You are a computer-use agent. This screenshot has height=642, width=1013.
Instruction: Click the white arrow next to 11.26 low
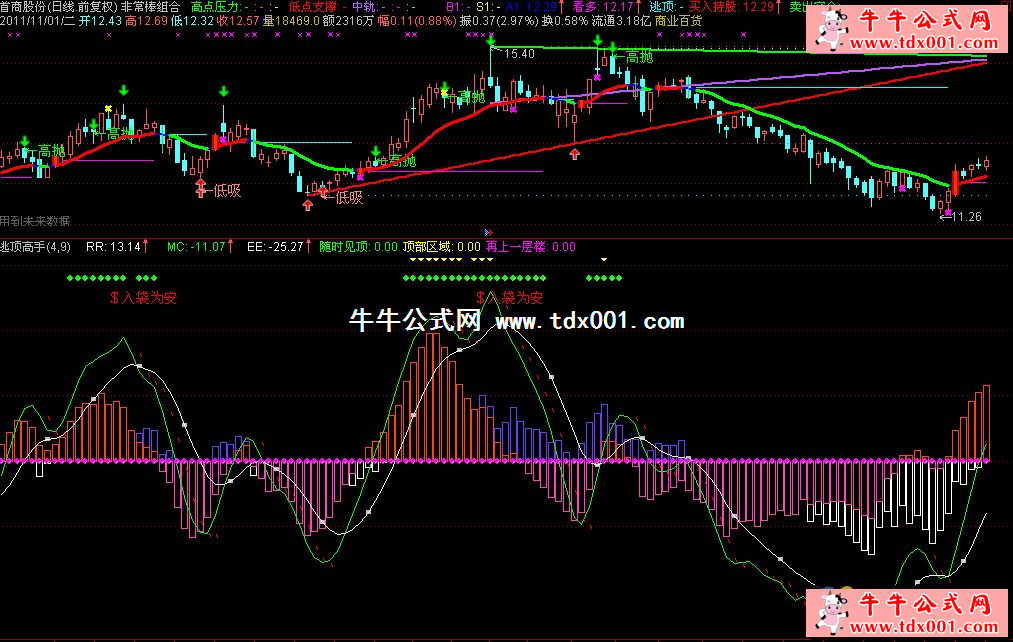click(x=945, y=217)
